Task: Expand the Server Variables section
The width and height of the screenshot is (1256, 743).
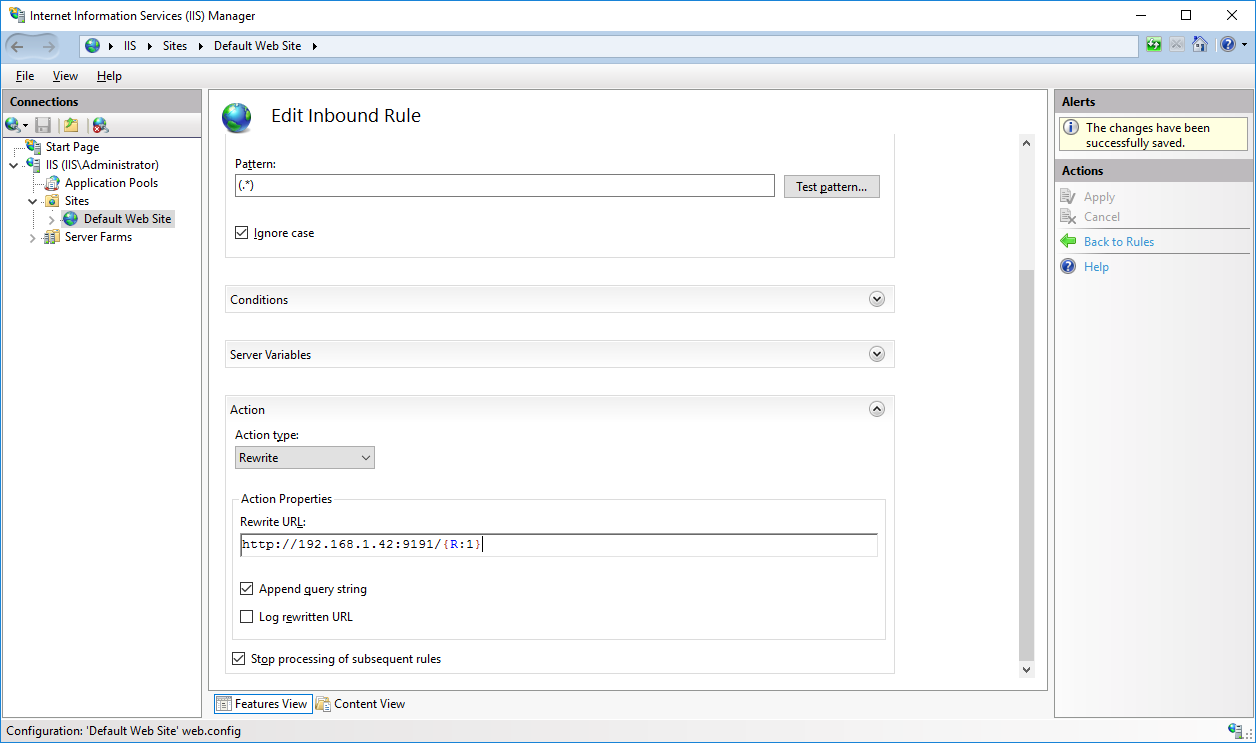Action: [x=876, y=353]
